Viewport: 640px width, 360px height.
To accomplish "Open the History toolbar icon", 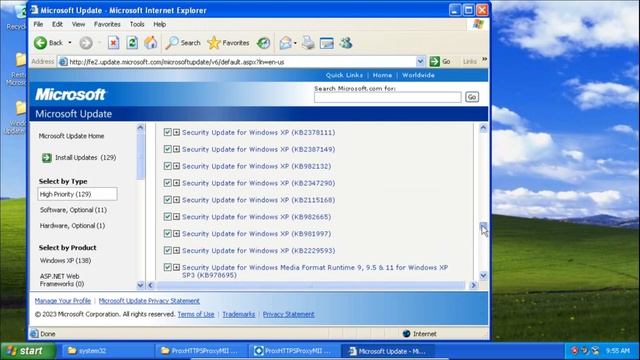I will coord(264,43).
